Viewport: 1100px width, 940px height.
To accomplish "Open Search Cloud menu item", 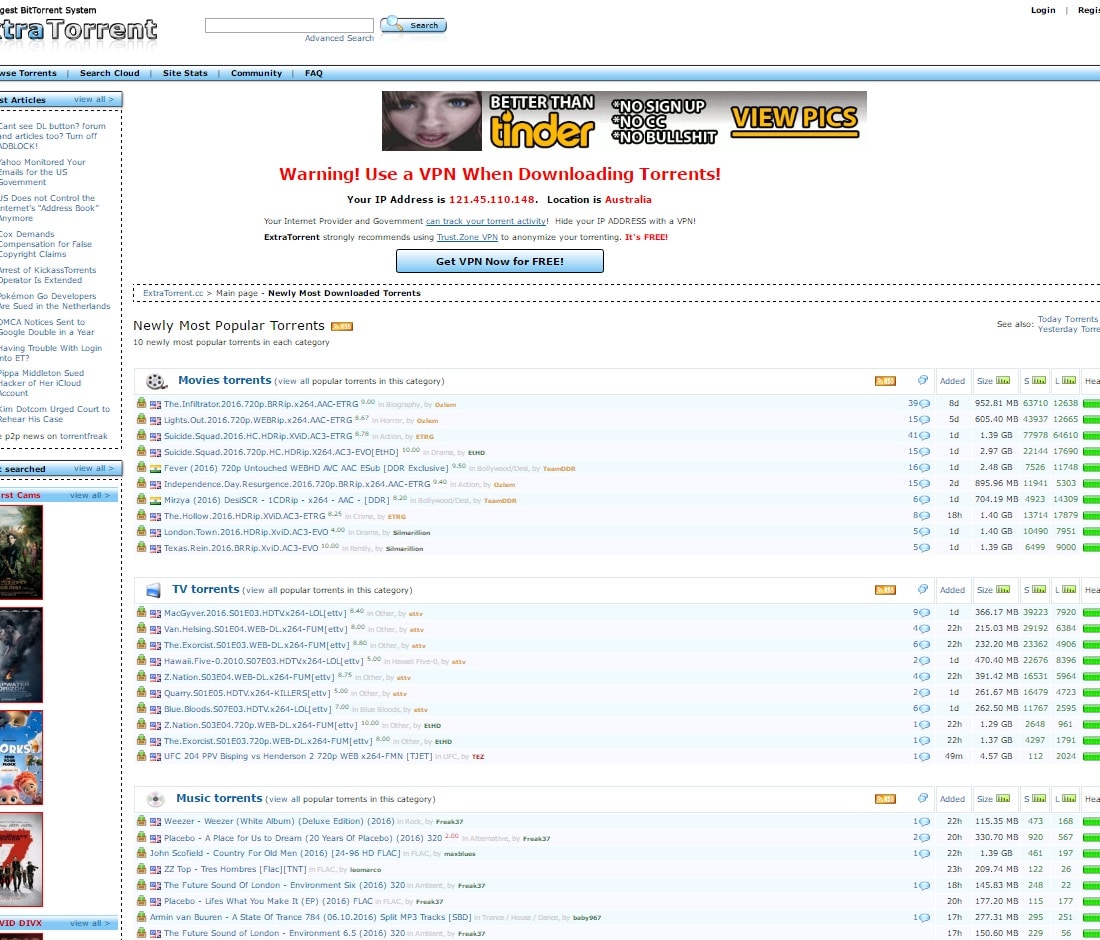I will [109, 73].
